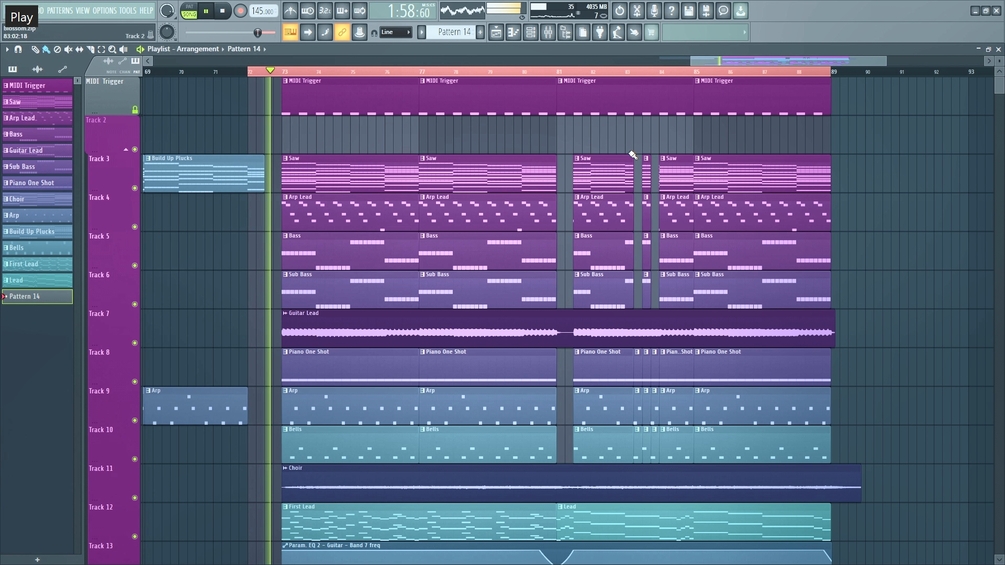This screenshot has width=1005, height=565.
Task: Open the Channel rack view button
Action: 531,32
